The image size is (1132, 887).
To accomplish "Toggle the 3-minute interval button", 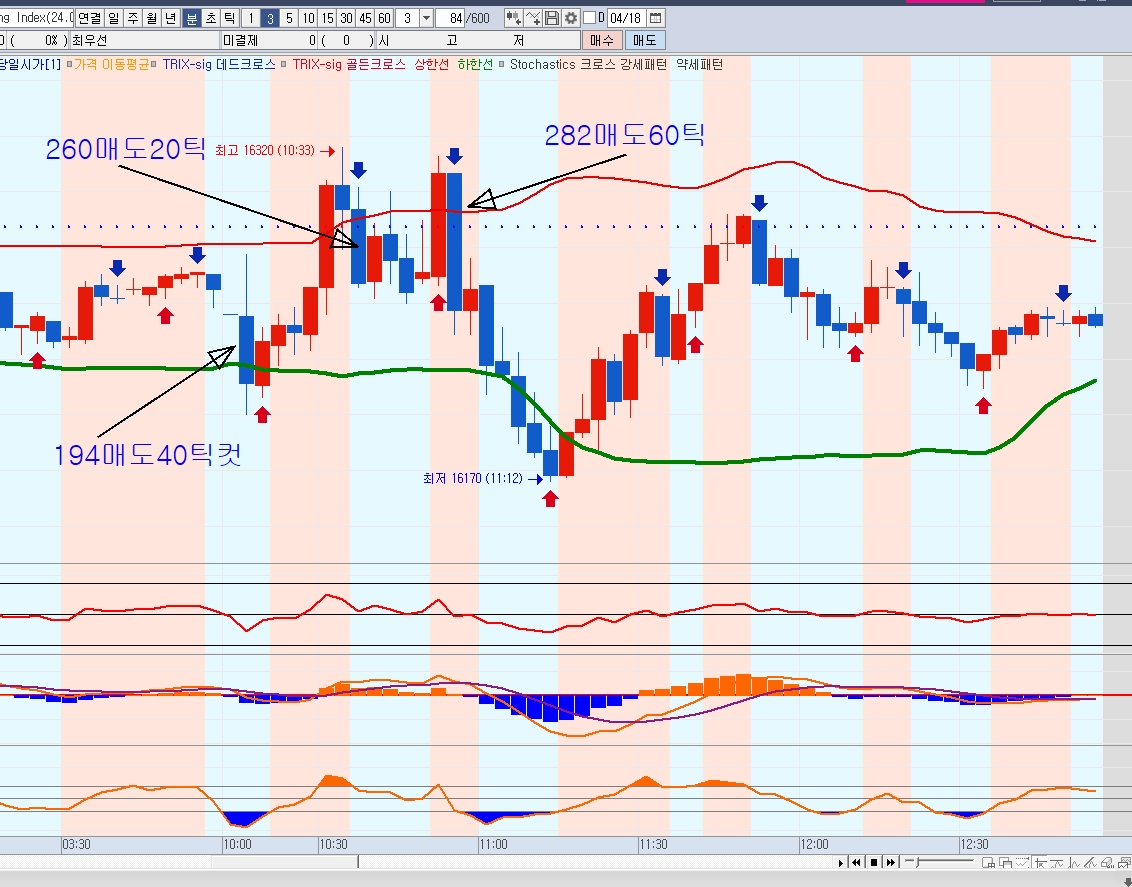I will point(271,18).
